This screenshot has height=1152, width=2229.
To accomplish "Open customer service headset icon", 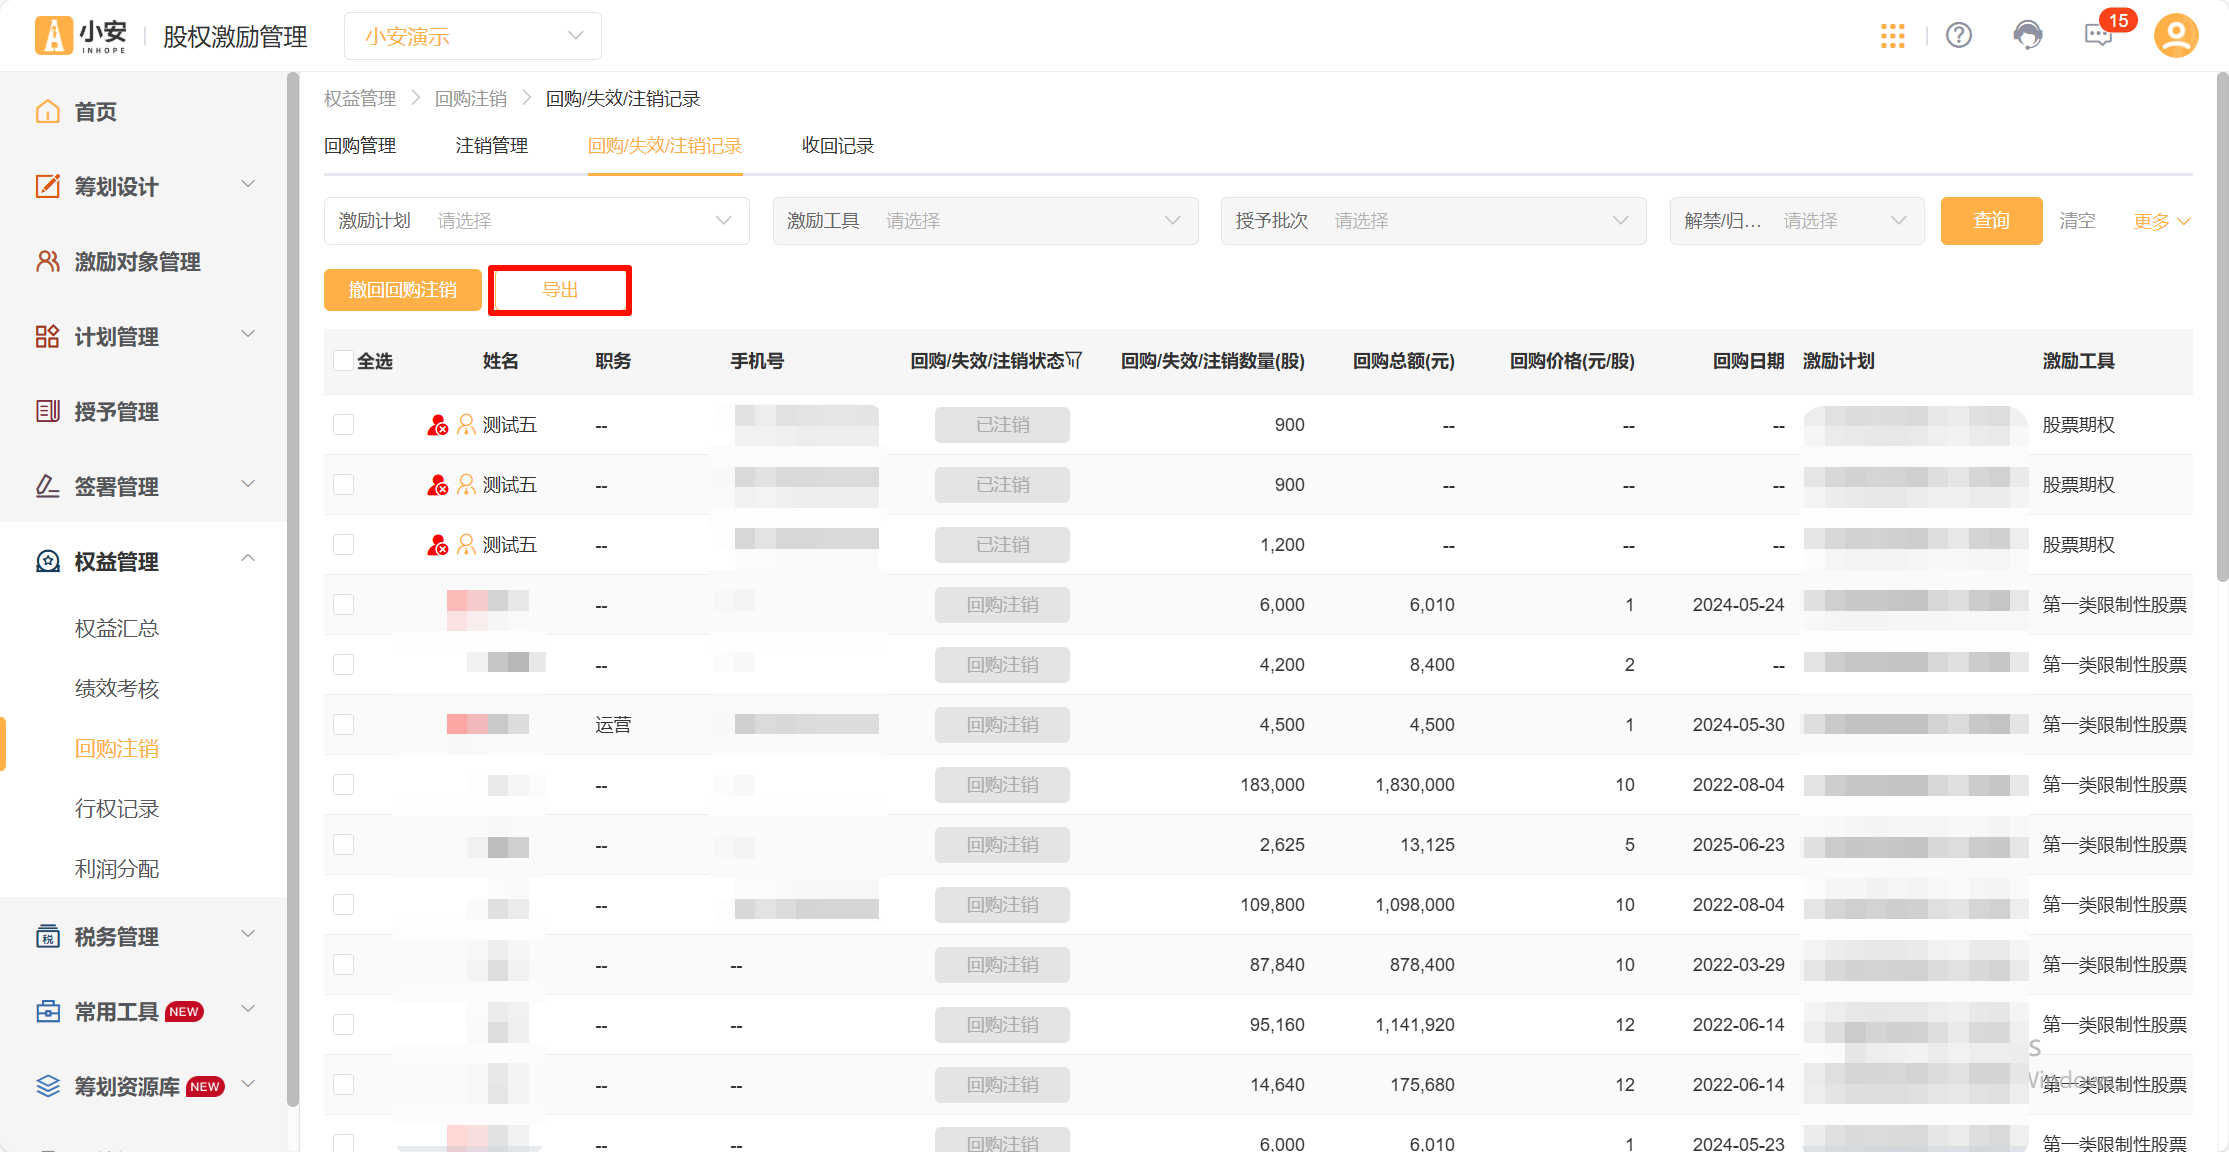I will tap(2027, 36).
